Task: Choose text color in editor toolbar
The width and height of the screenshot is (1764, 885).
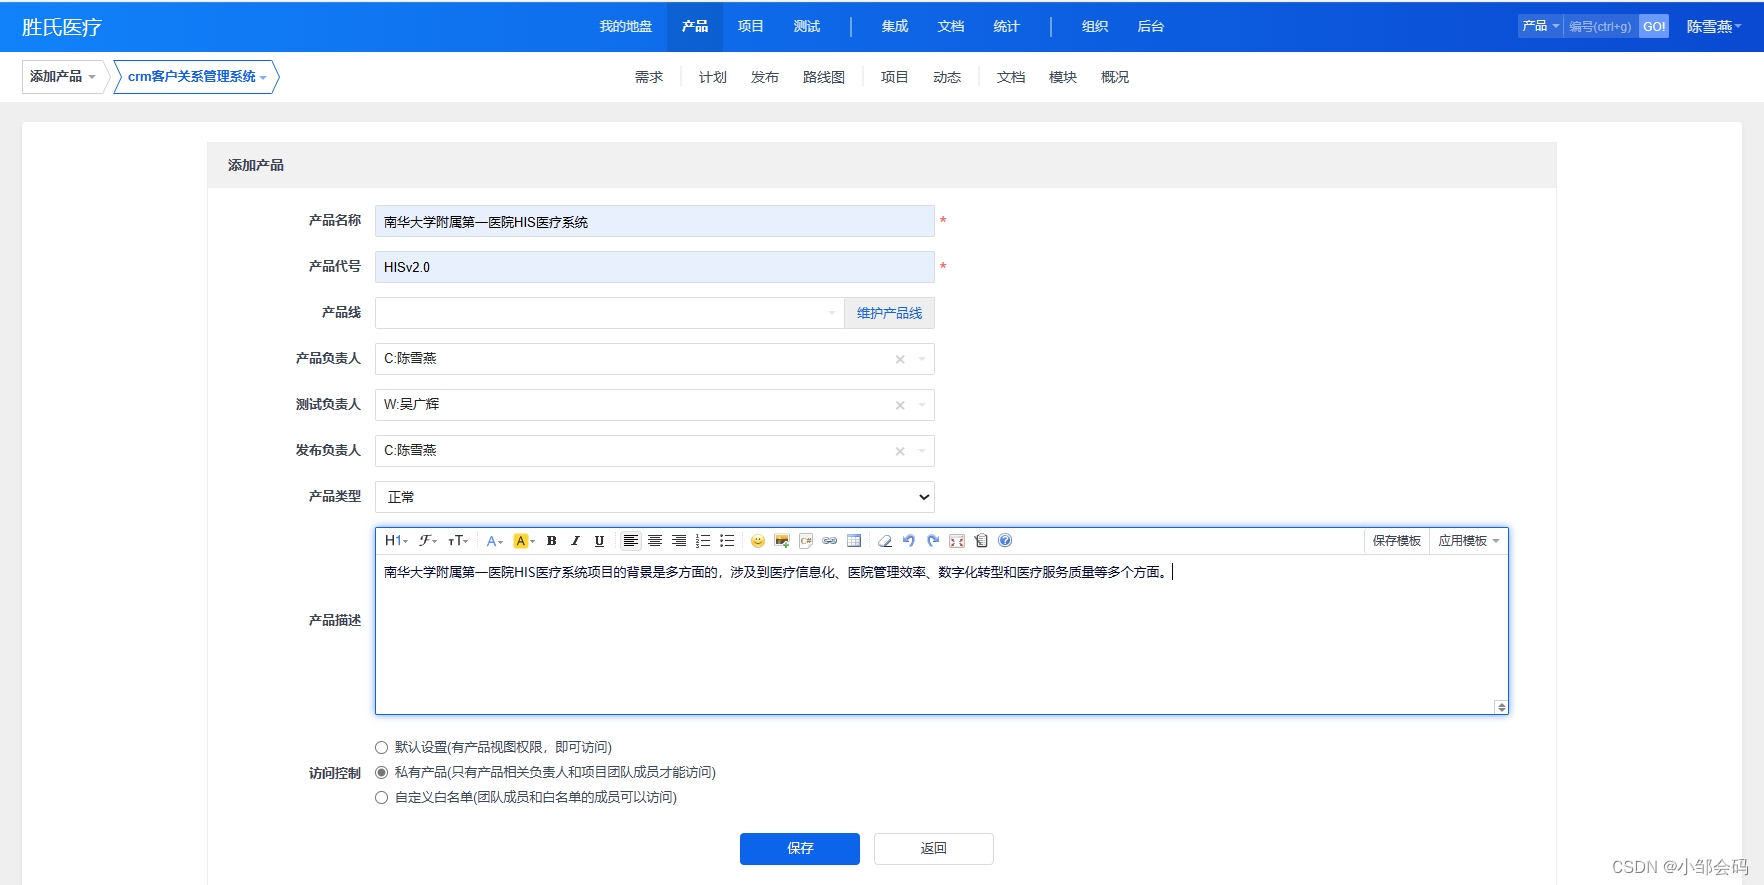Action: pyautogui.click(x=494, y=541)
